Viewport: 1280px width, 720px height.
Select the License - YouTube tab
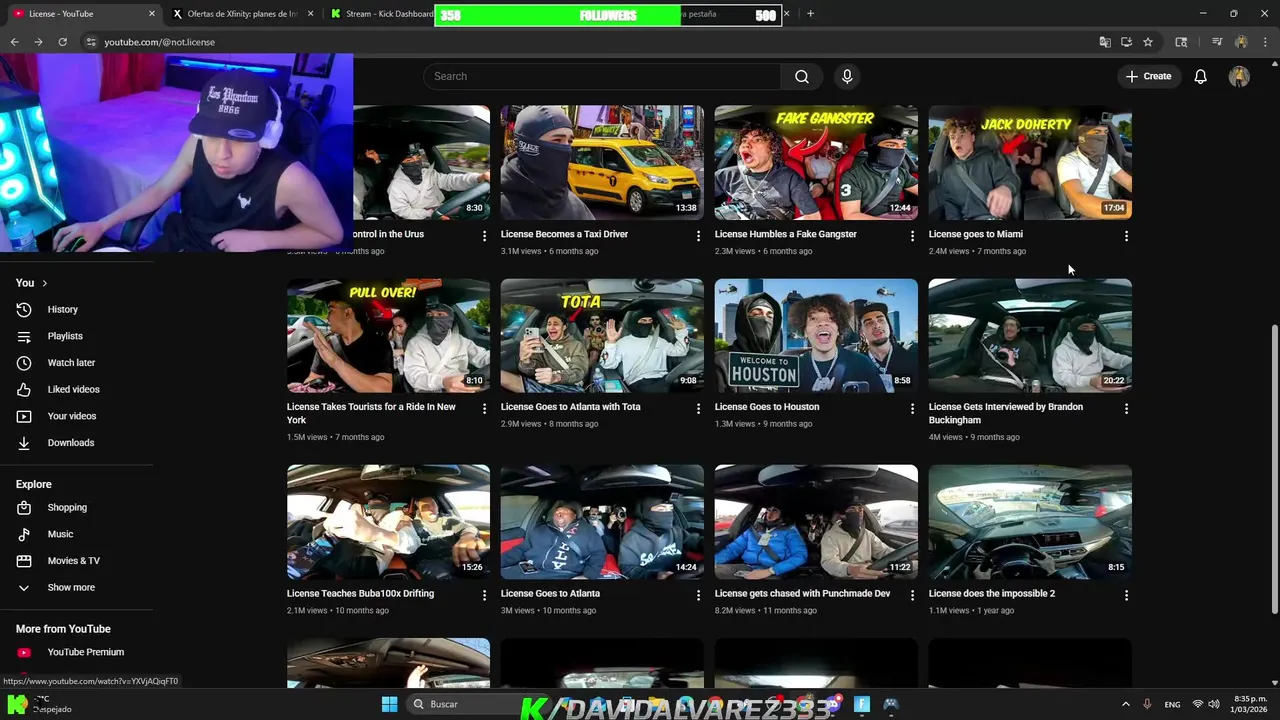tap(82, 14)
